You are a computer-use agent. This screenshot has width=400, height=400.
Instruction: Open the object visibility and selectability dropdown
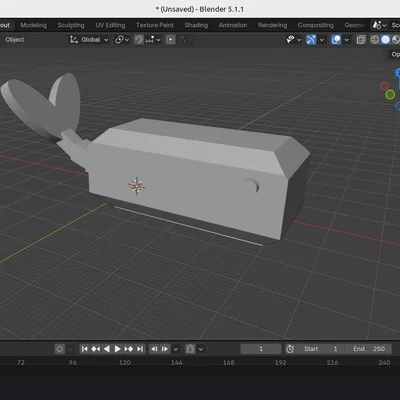point(294,40)
